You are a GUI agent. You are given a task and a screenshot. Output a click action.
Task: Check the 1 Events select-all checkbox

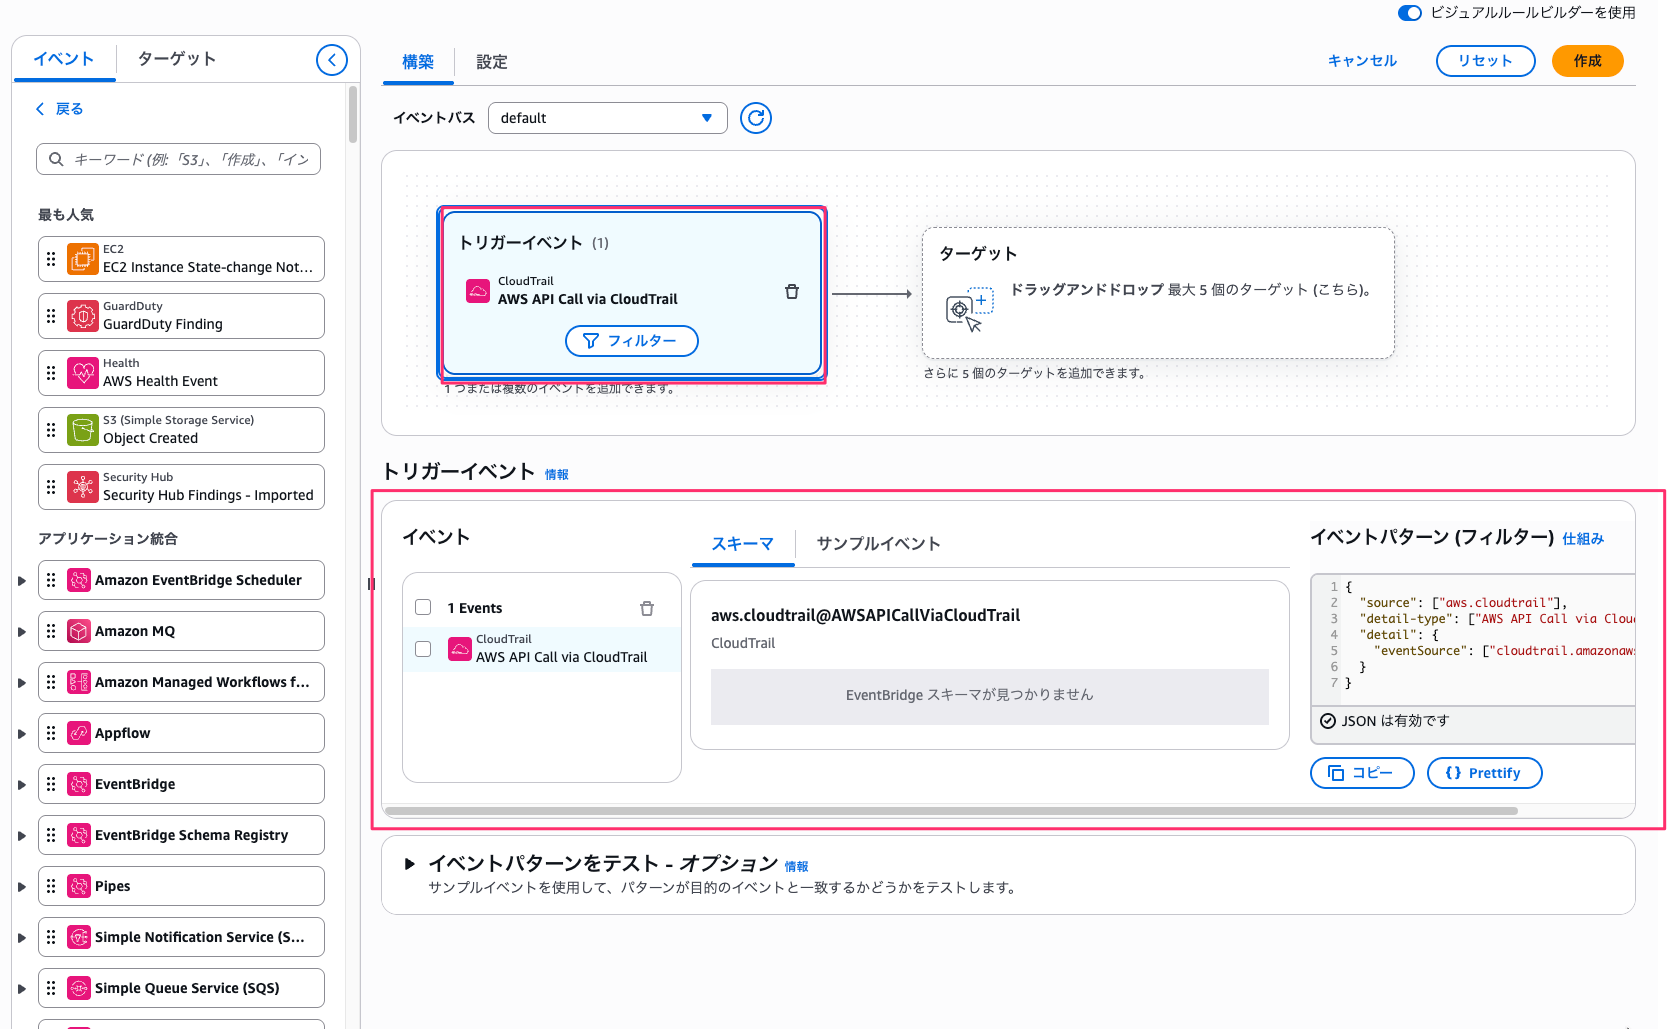tap(423, 607)
